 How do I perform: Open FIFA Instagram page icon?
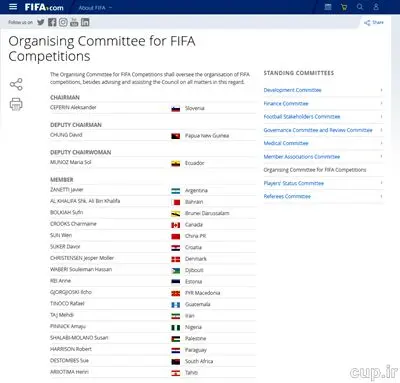click(x=63, y=22)
